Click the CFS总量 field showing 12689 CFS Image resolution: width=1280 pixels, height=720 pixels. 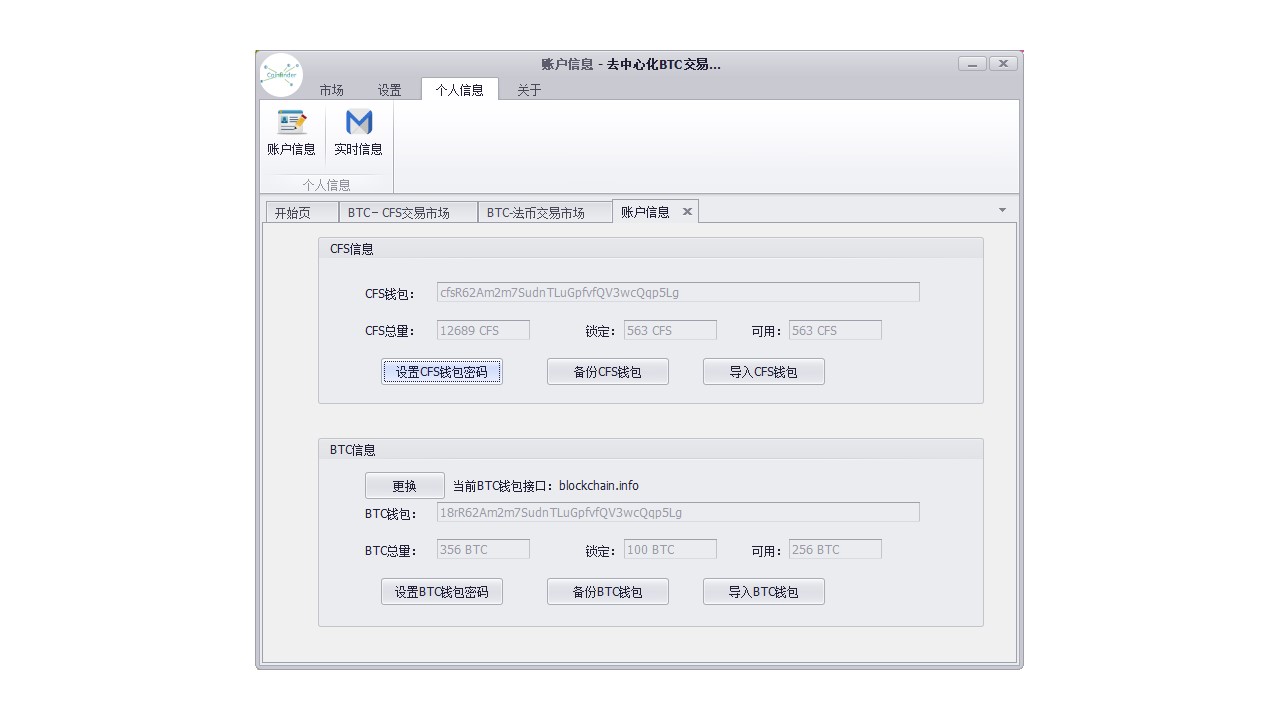(483, 331)
